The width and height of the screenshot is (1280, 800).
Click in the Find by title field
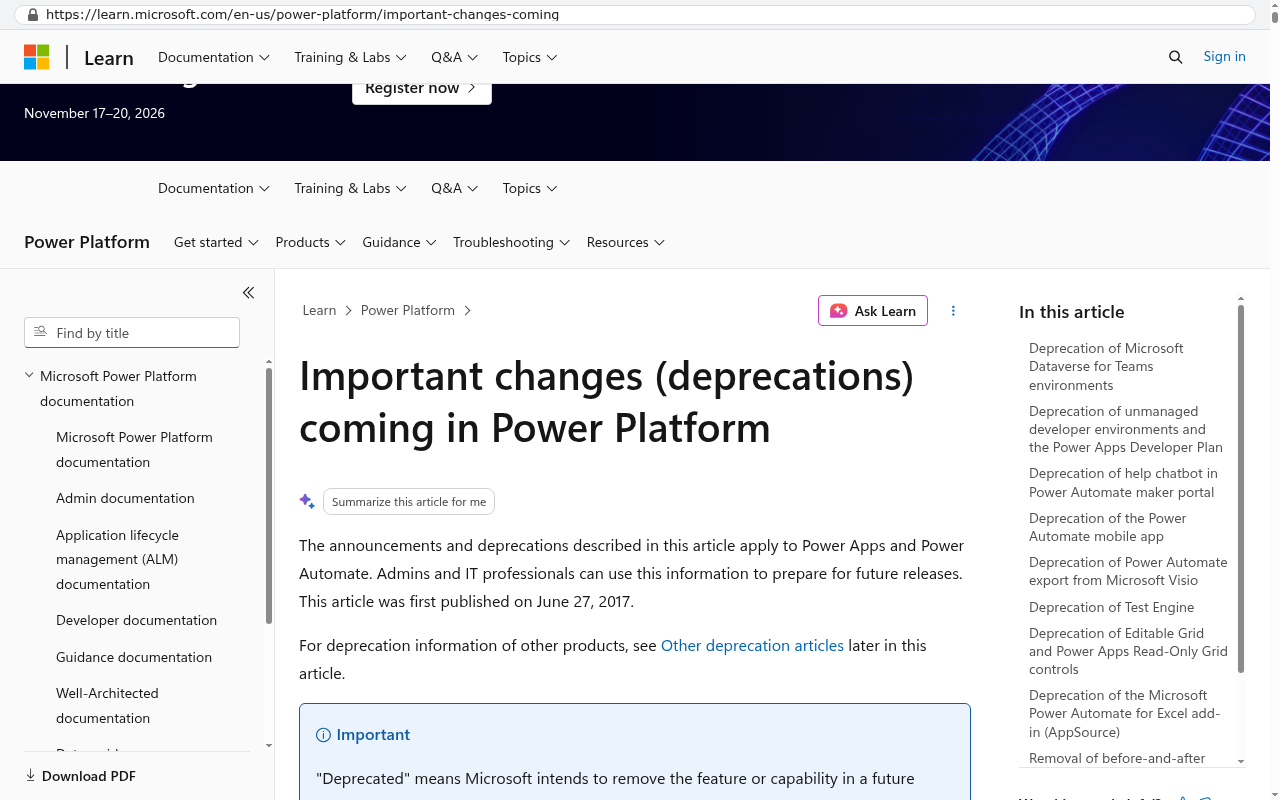[x=132, y=333]
